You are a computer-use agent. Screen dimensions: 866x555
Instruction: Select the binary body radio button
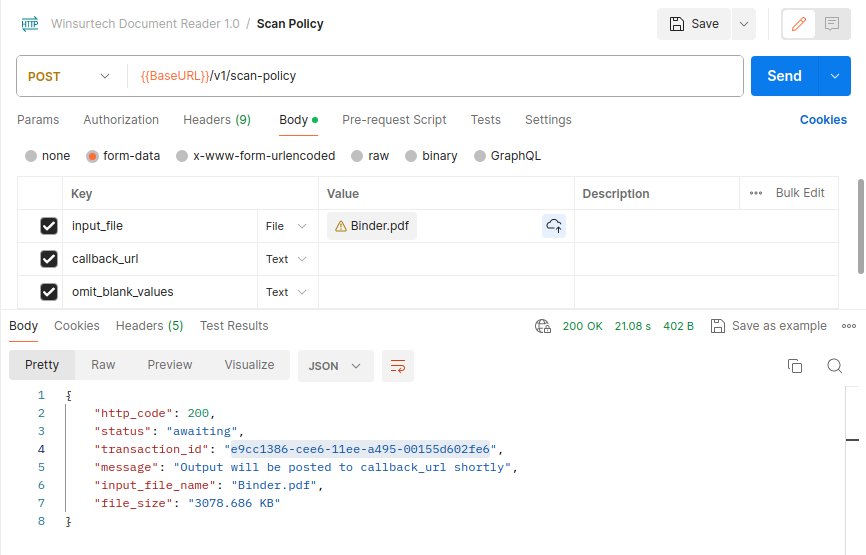(411, 156)
